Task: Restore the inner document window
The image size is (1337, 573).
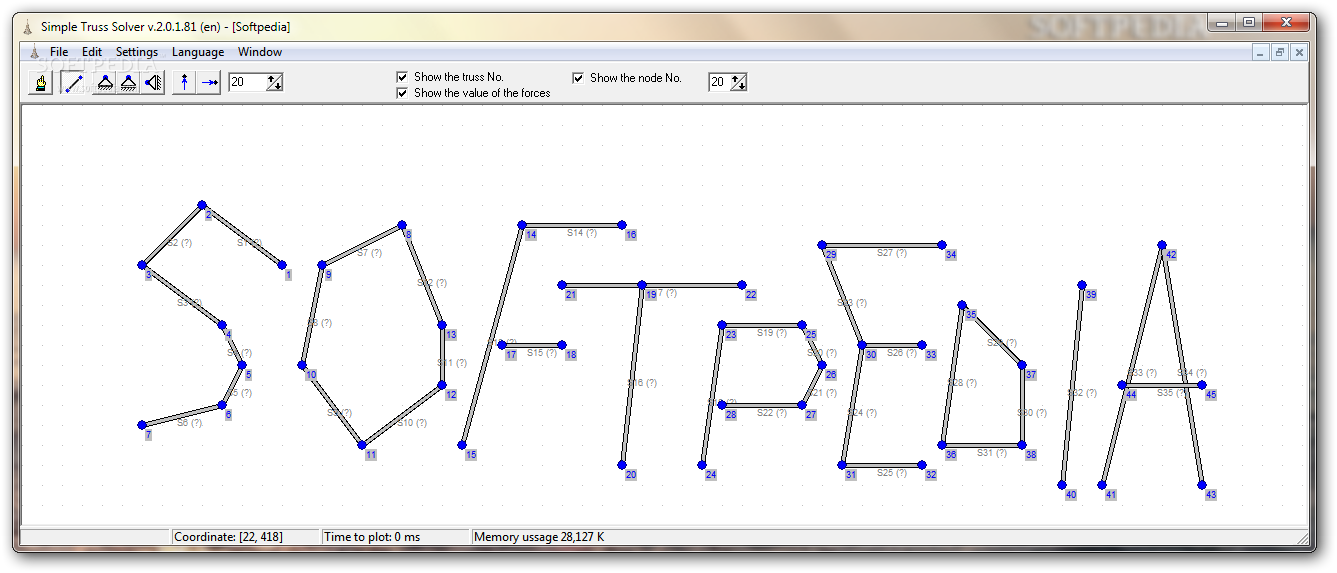Action: pyautogui.click(x=1280, y=53)
